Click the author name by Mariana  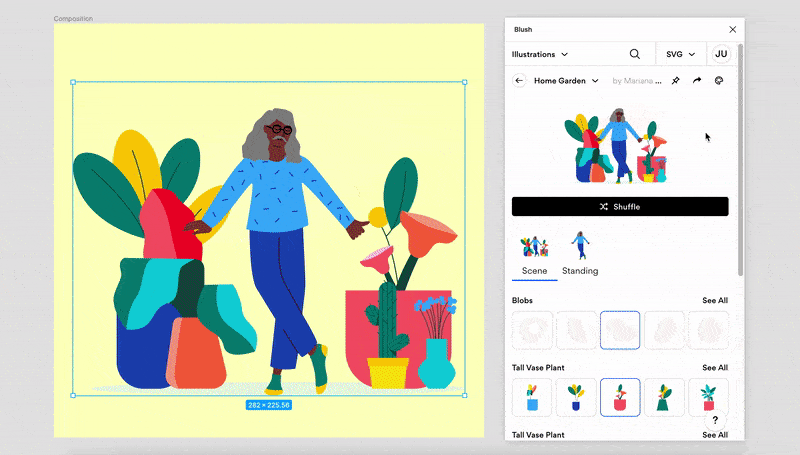(637, 81)
